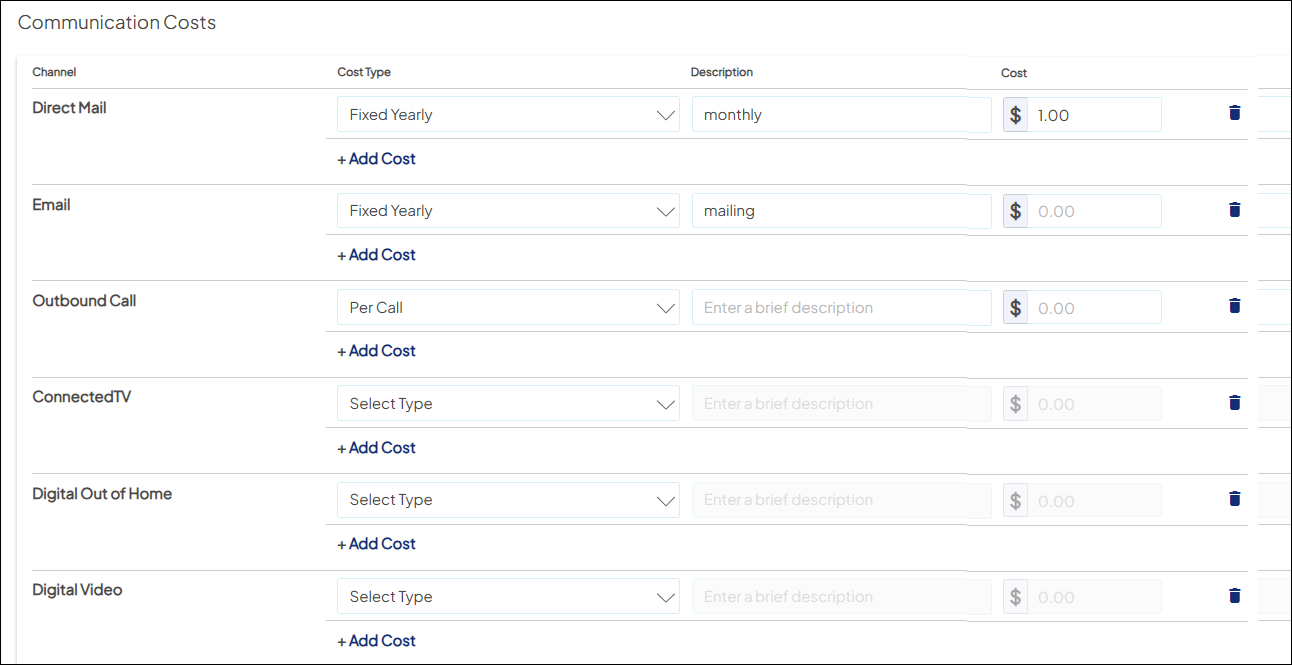The width and height of the screenshot is (1292, 665).
Task: Focus the Outbound Call description input
Action: [840, 308]
